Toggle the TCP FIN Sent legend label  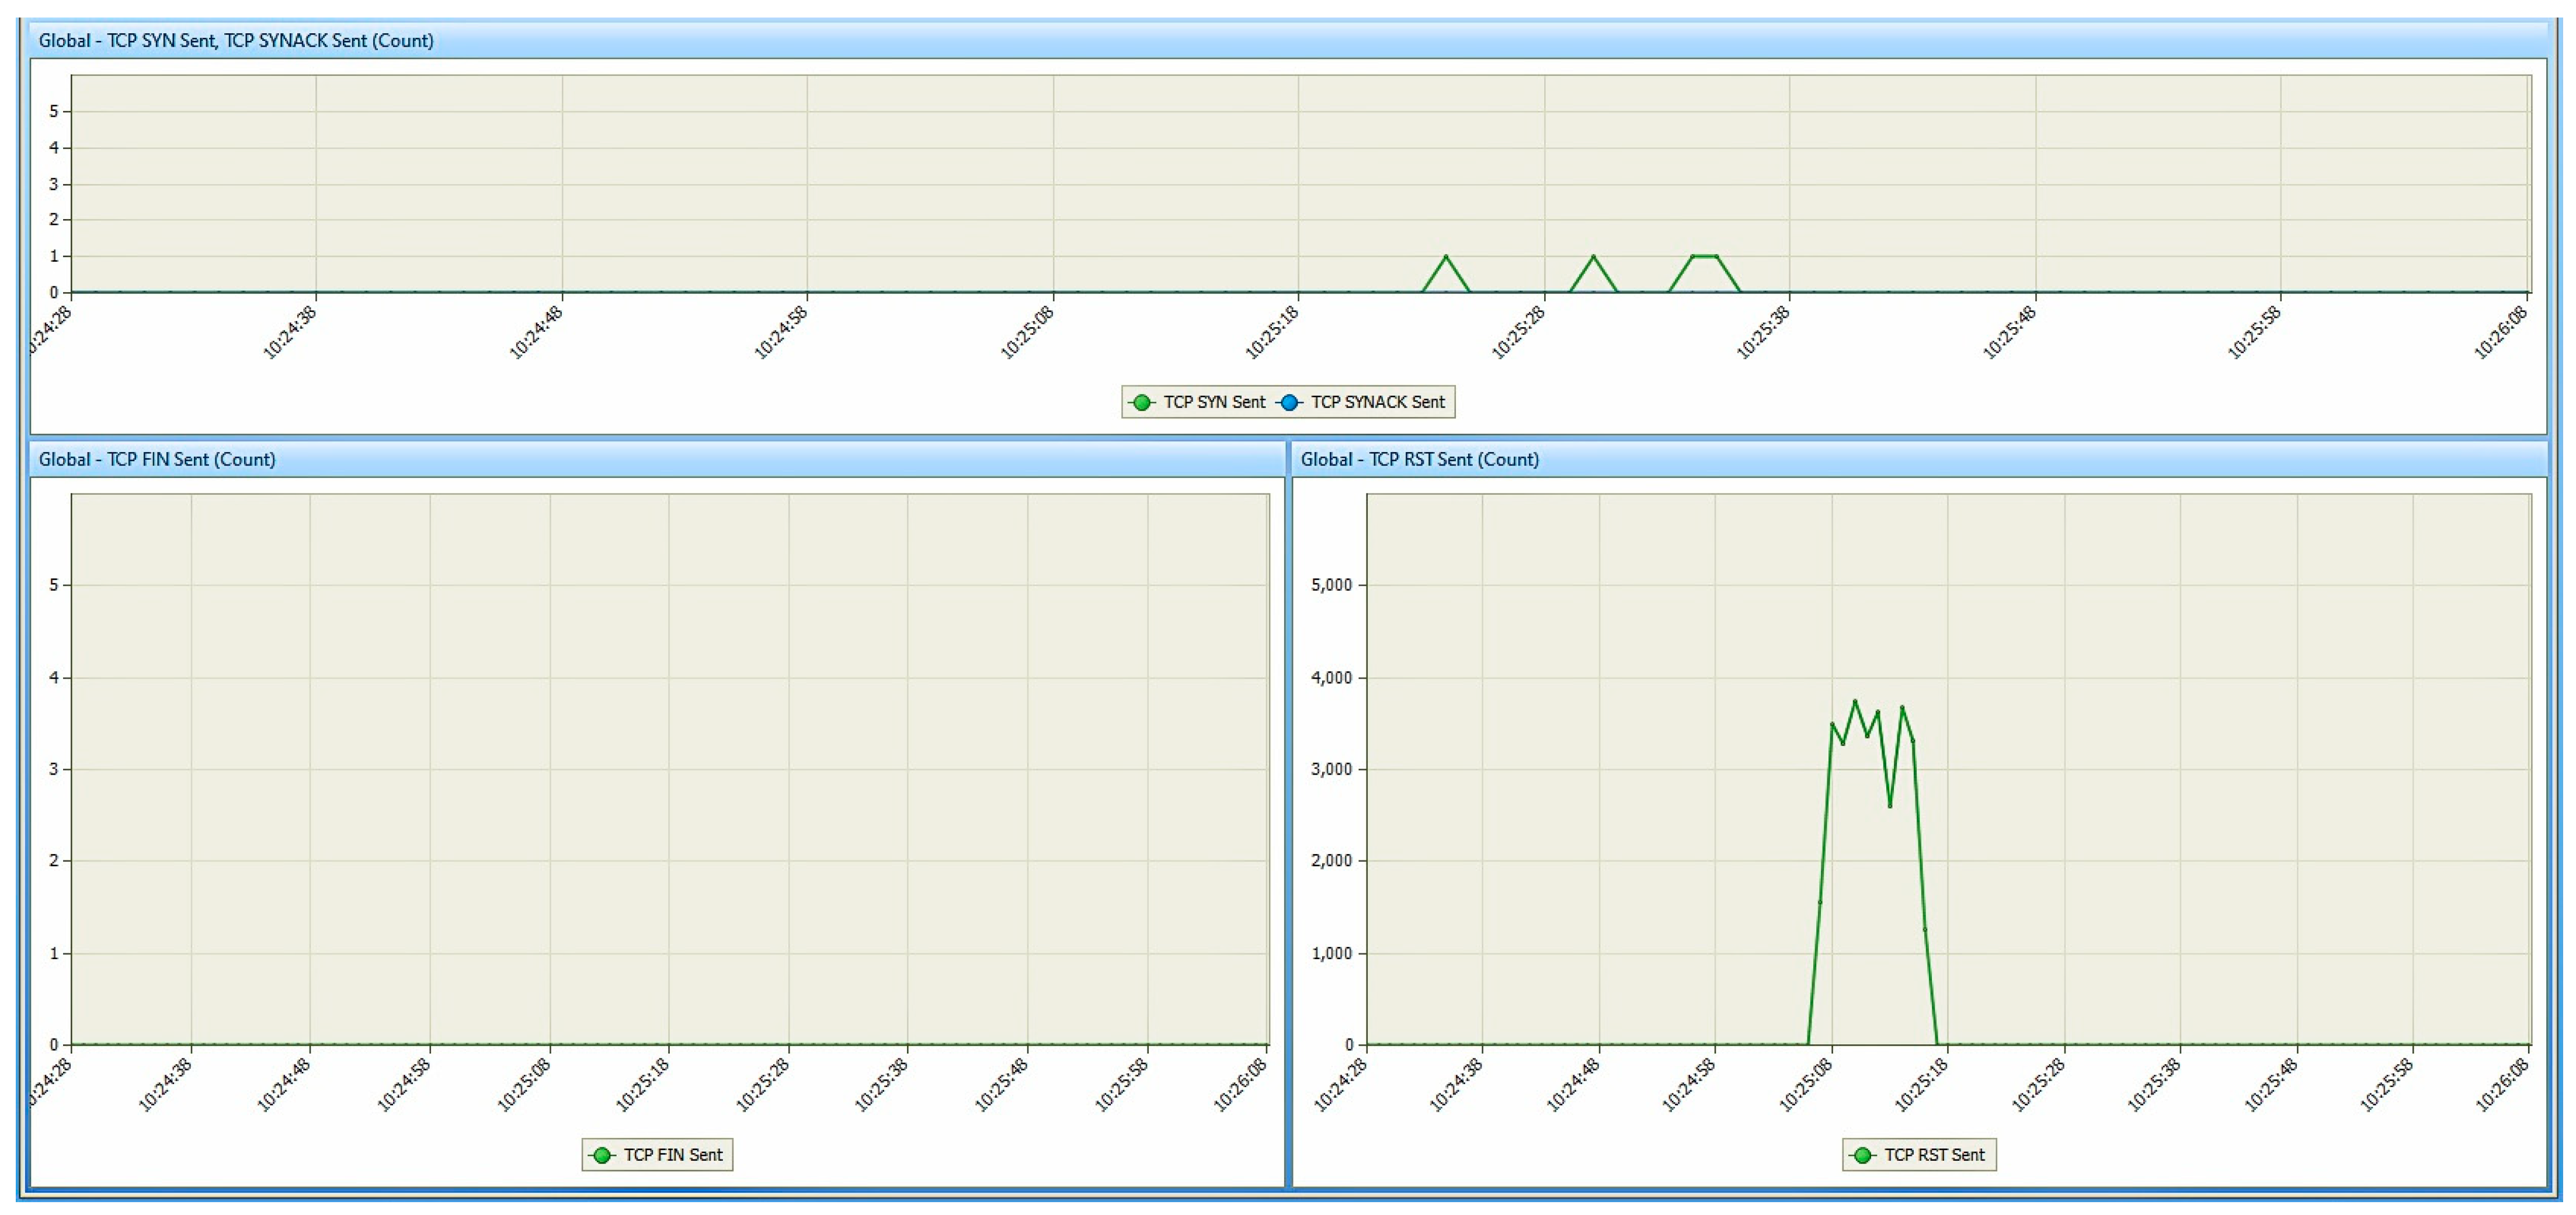672,1155
